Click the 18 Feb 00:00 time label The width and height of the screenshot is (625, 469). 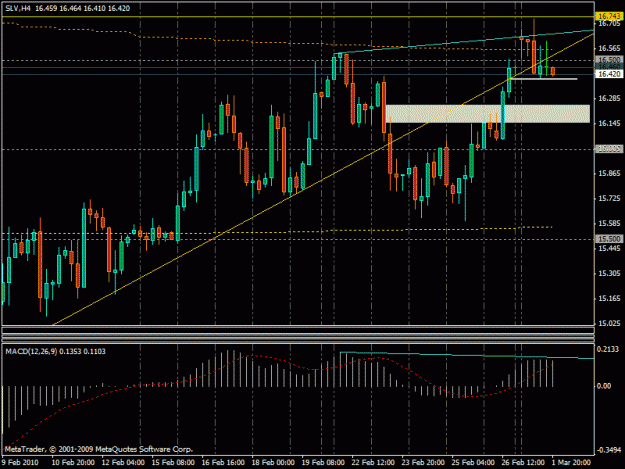coord(273,463)
